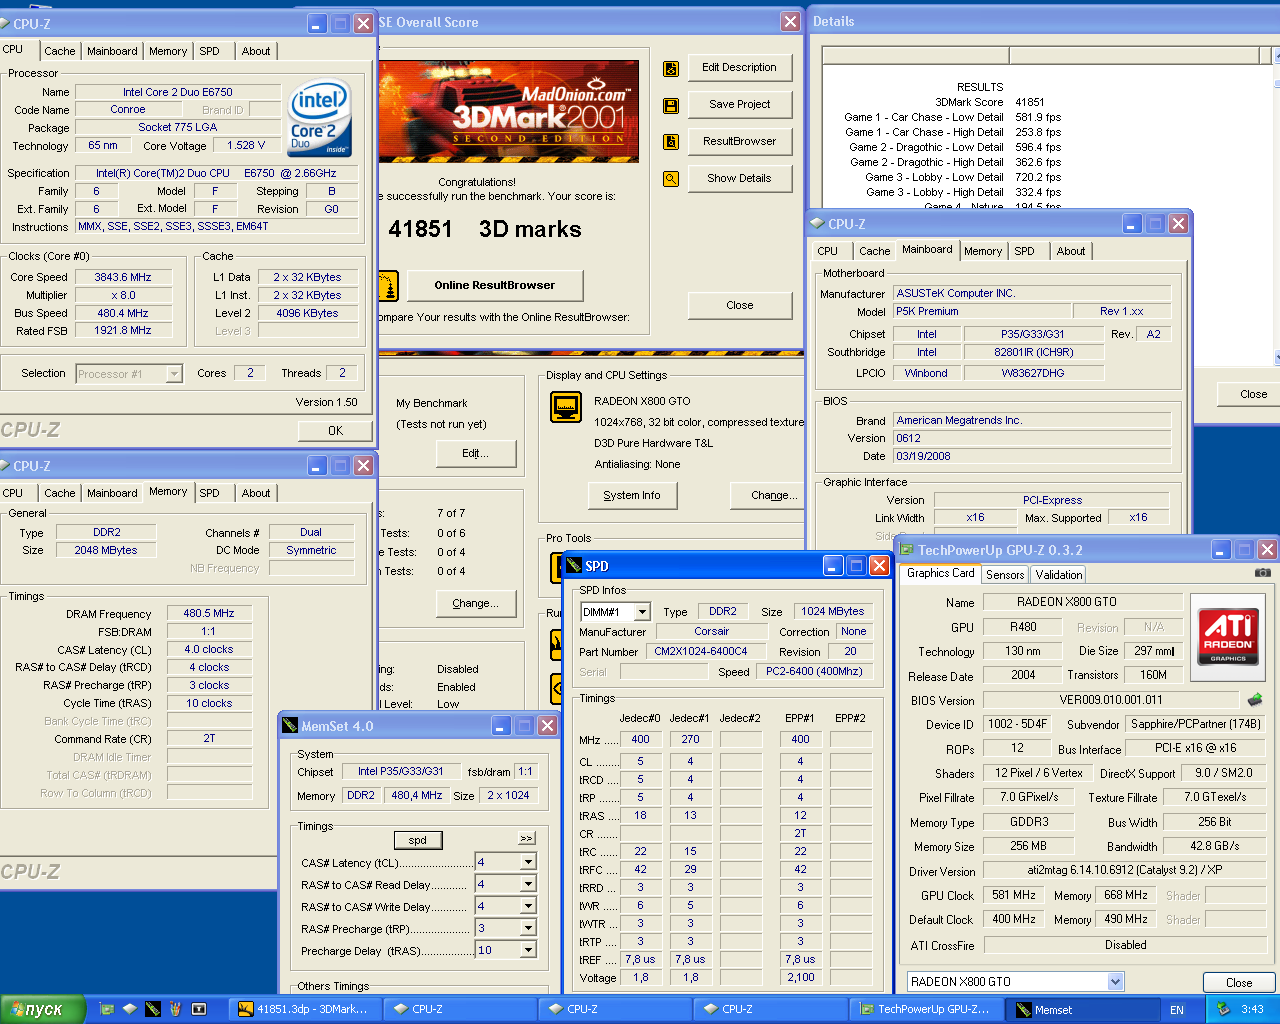This screenshot has width=1280, height=1024.
Task: Click the fifth quick launch icon
Action: [199, 1009]
